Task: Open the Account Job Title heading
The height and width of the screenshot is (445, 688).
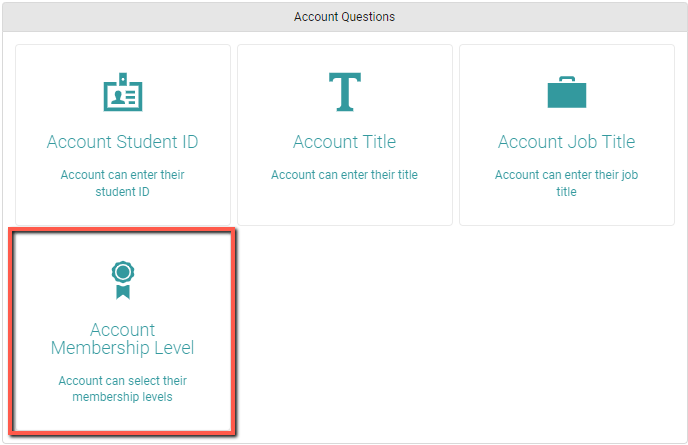Action: click(566, 142)
